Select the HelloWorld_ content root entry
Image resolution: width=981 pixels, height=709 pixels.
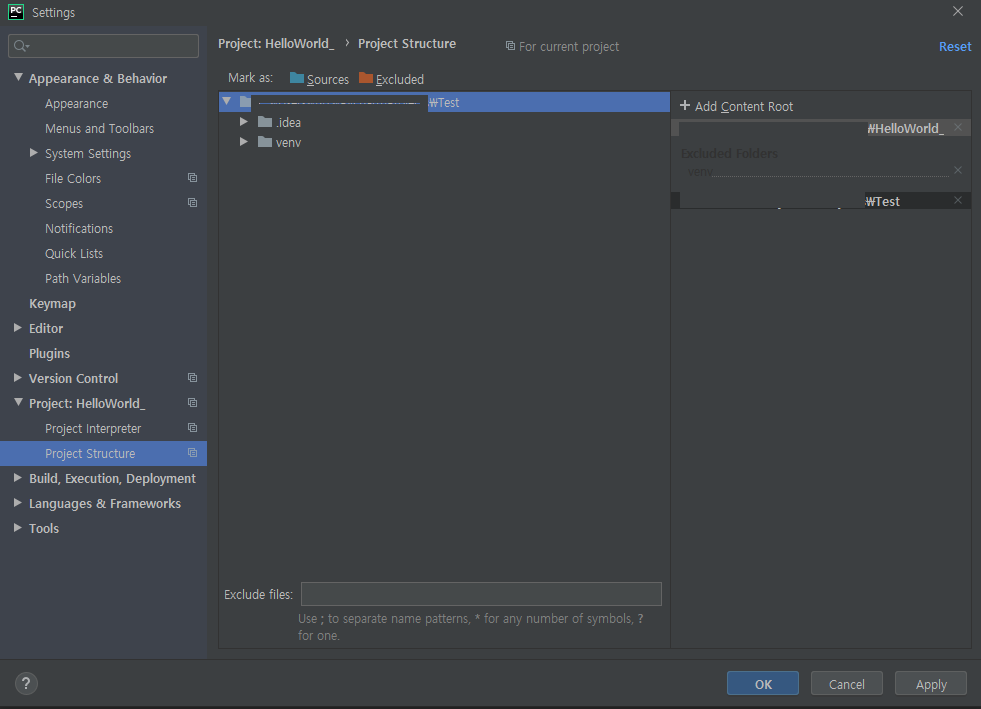click(821, 128)
